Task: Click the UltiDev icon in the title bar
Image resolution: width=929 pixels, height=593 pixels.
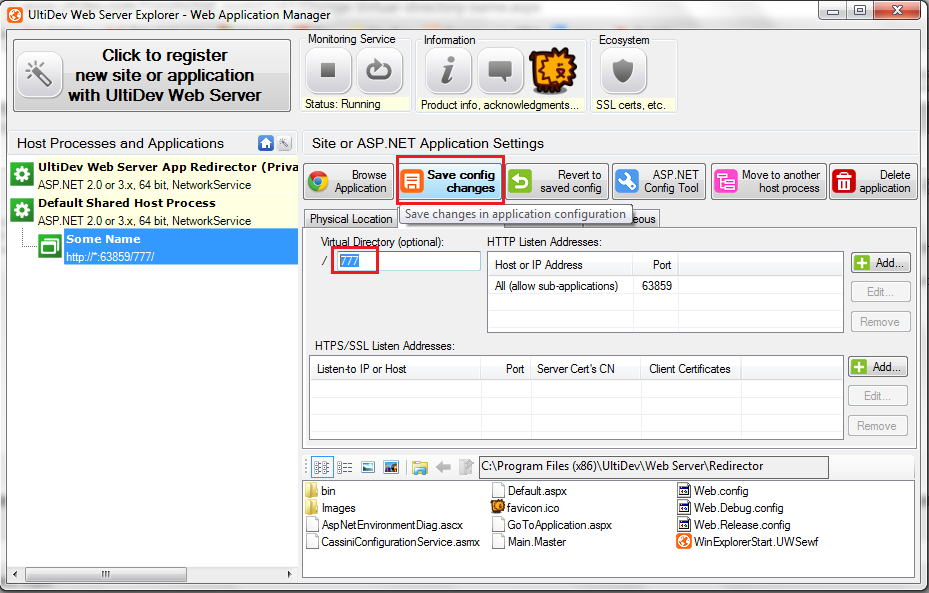Action: (15, 15)
